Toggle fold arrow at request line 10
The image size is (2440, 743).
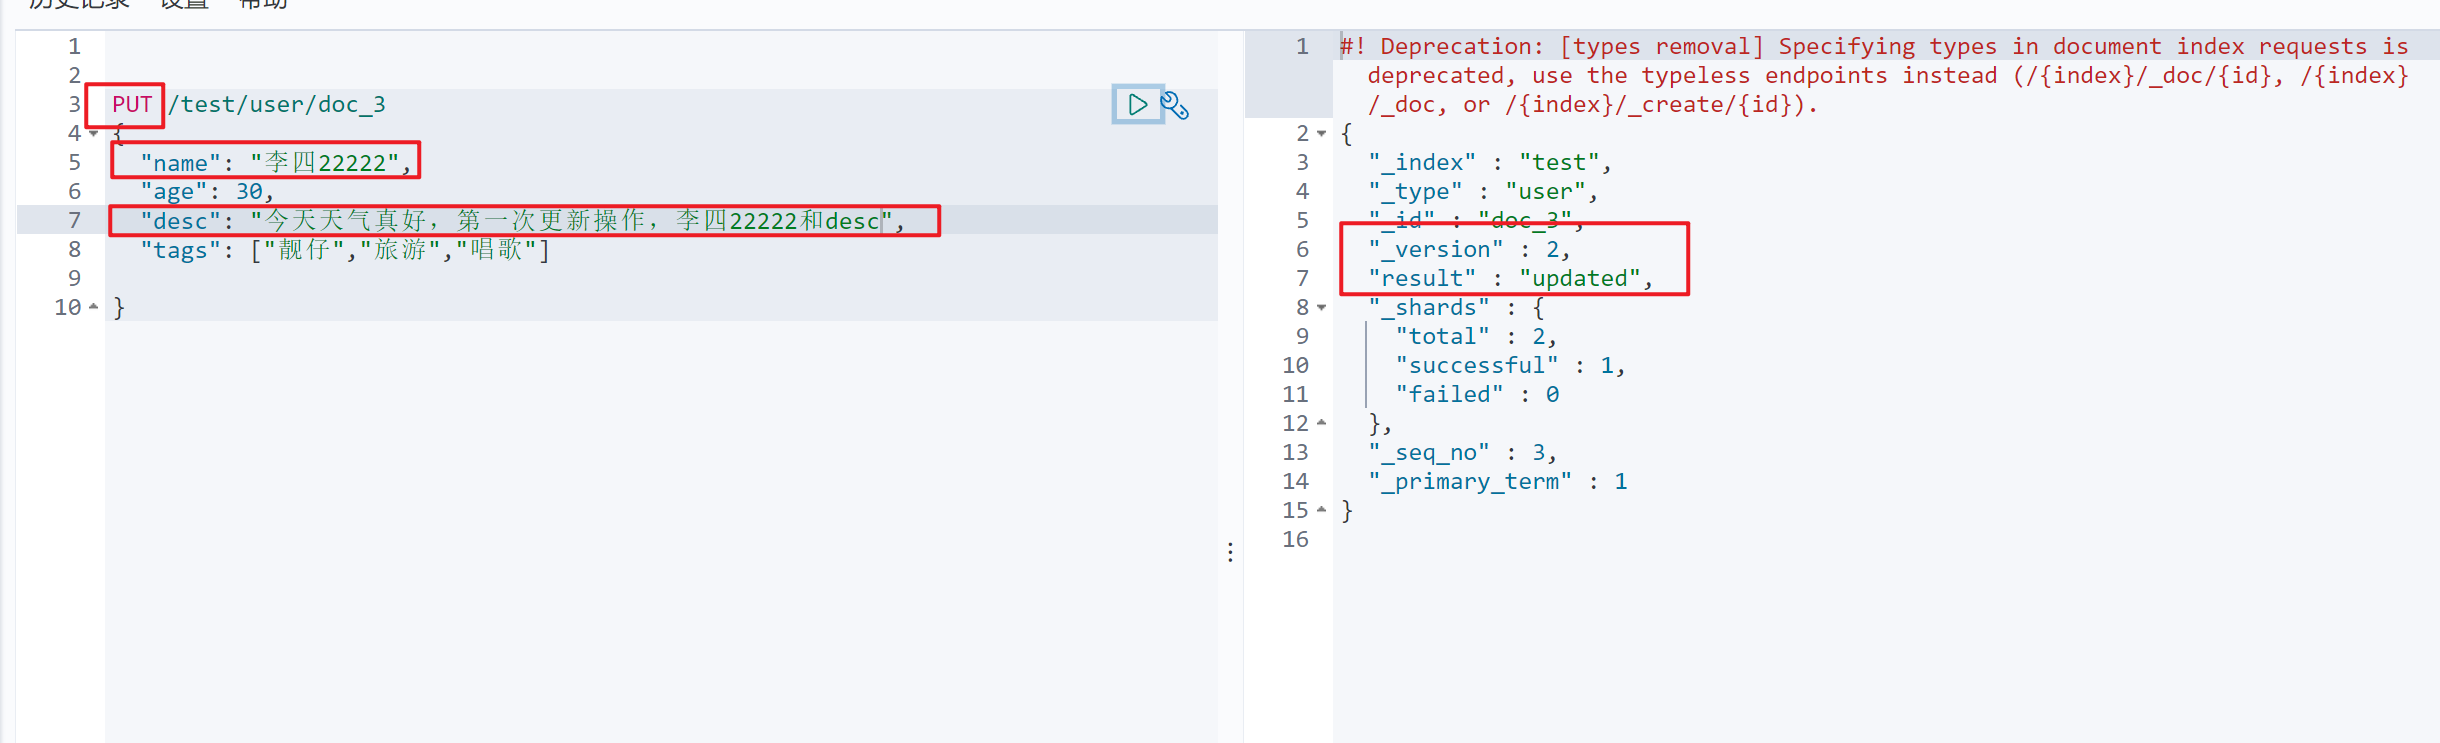click(x=94, y=307)
